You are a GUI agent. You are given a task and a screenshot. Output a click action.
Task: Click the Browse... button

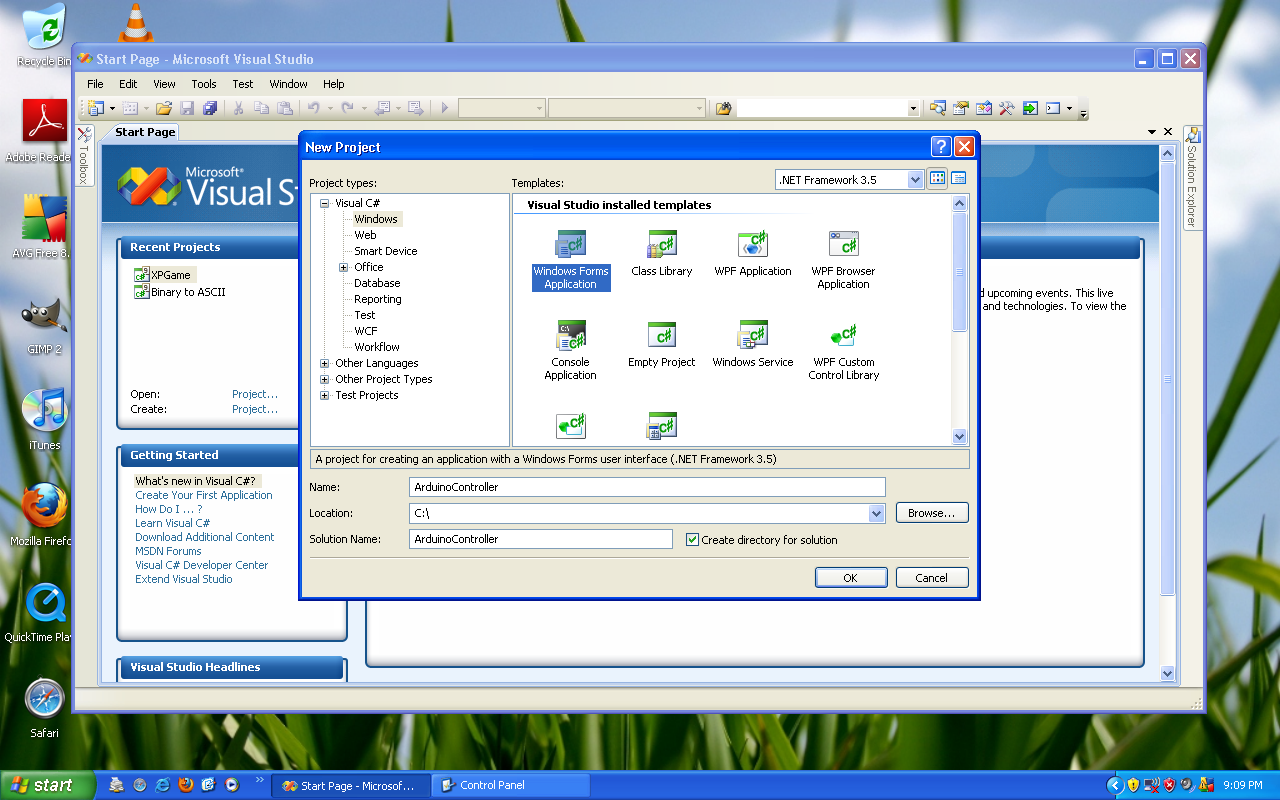[932, 513]
